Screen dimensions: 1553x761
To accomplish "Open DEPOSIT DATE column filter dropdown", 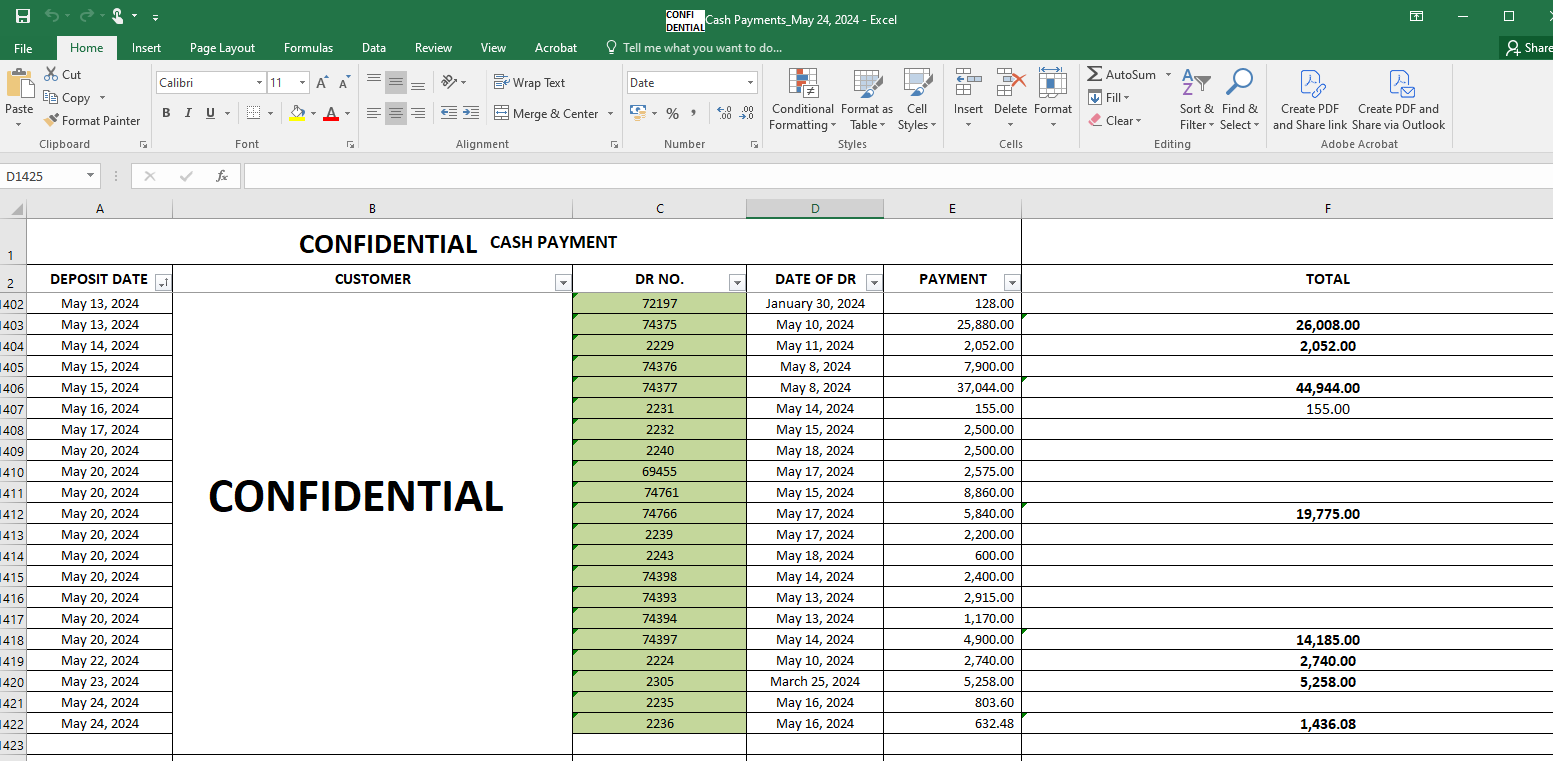I will (163, 282).
